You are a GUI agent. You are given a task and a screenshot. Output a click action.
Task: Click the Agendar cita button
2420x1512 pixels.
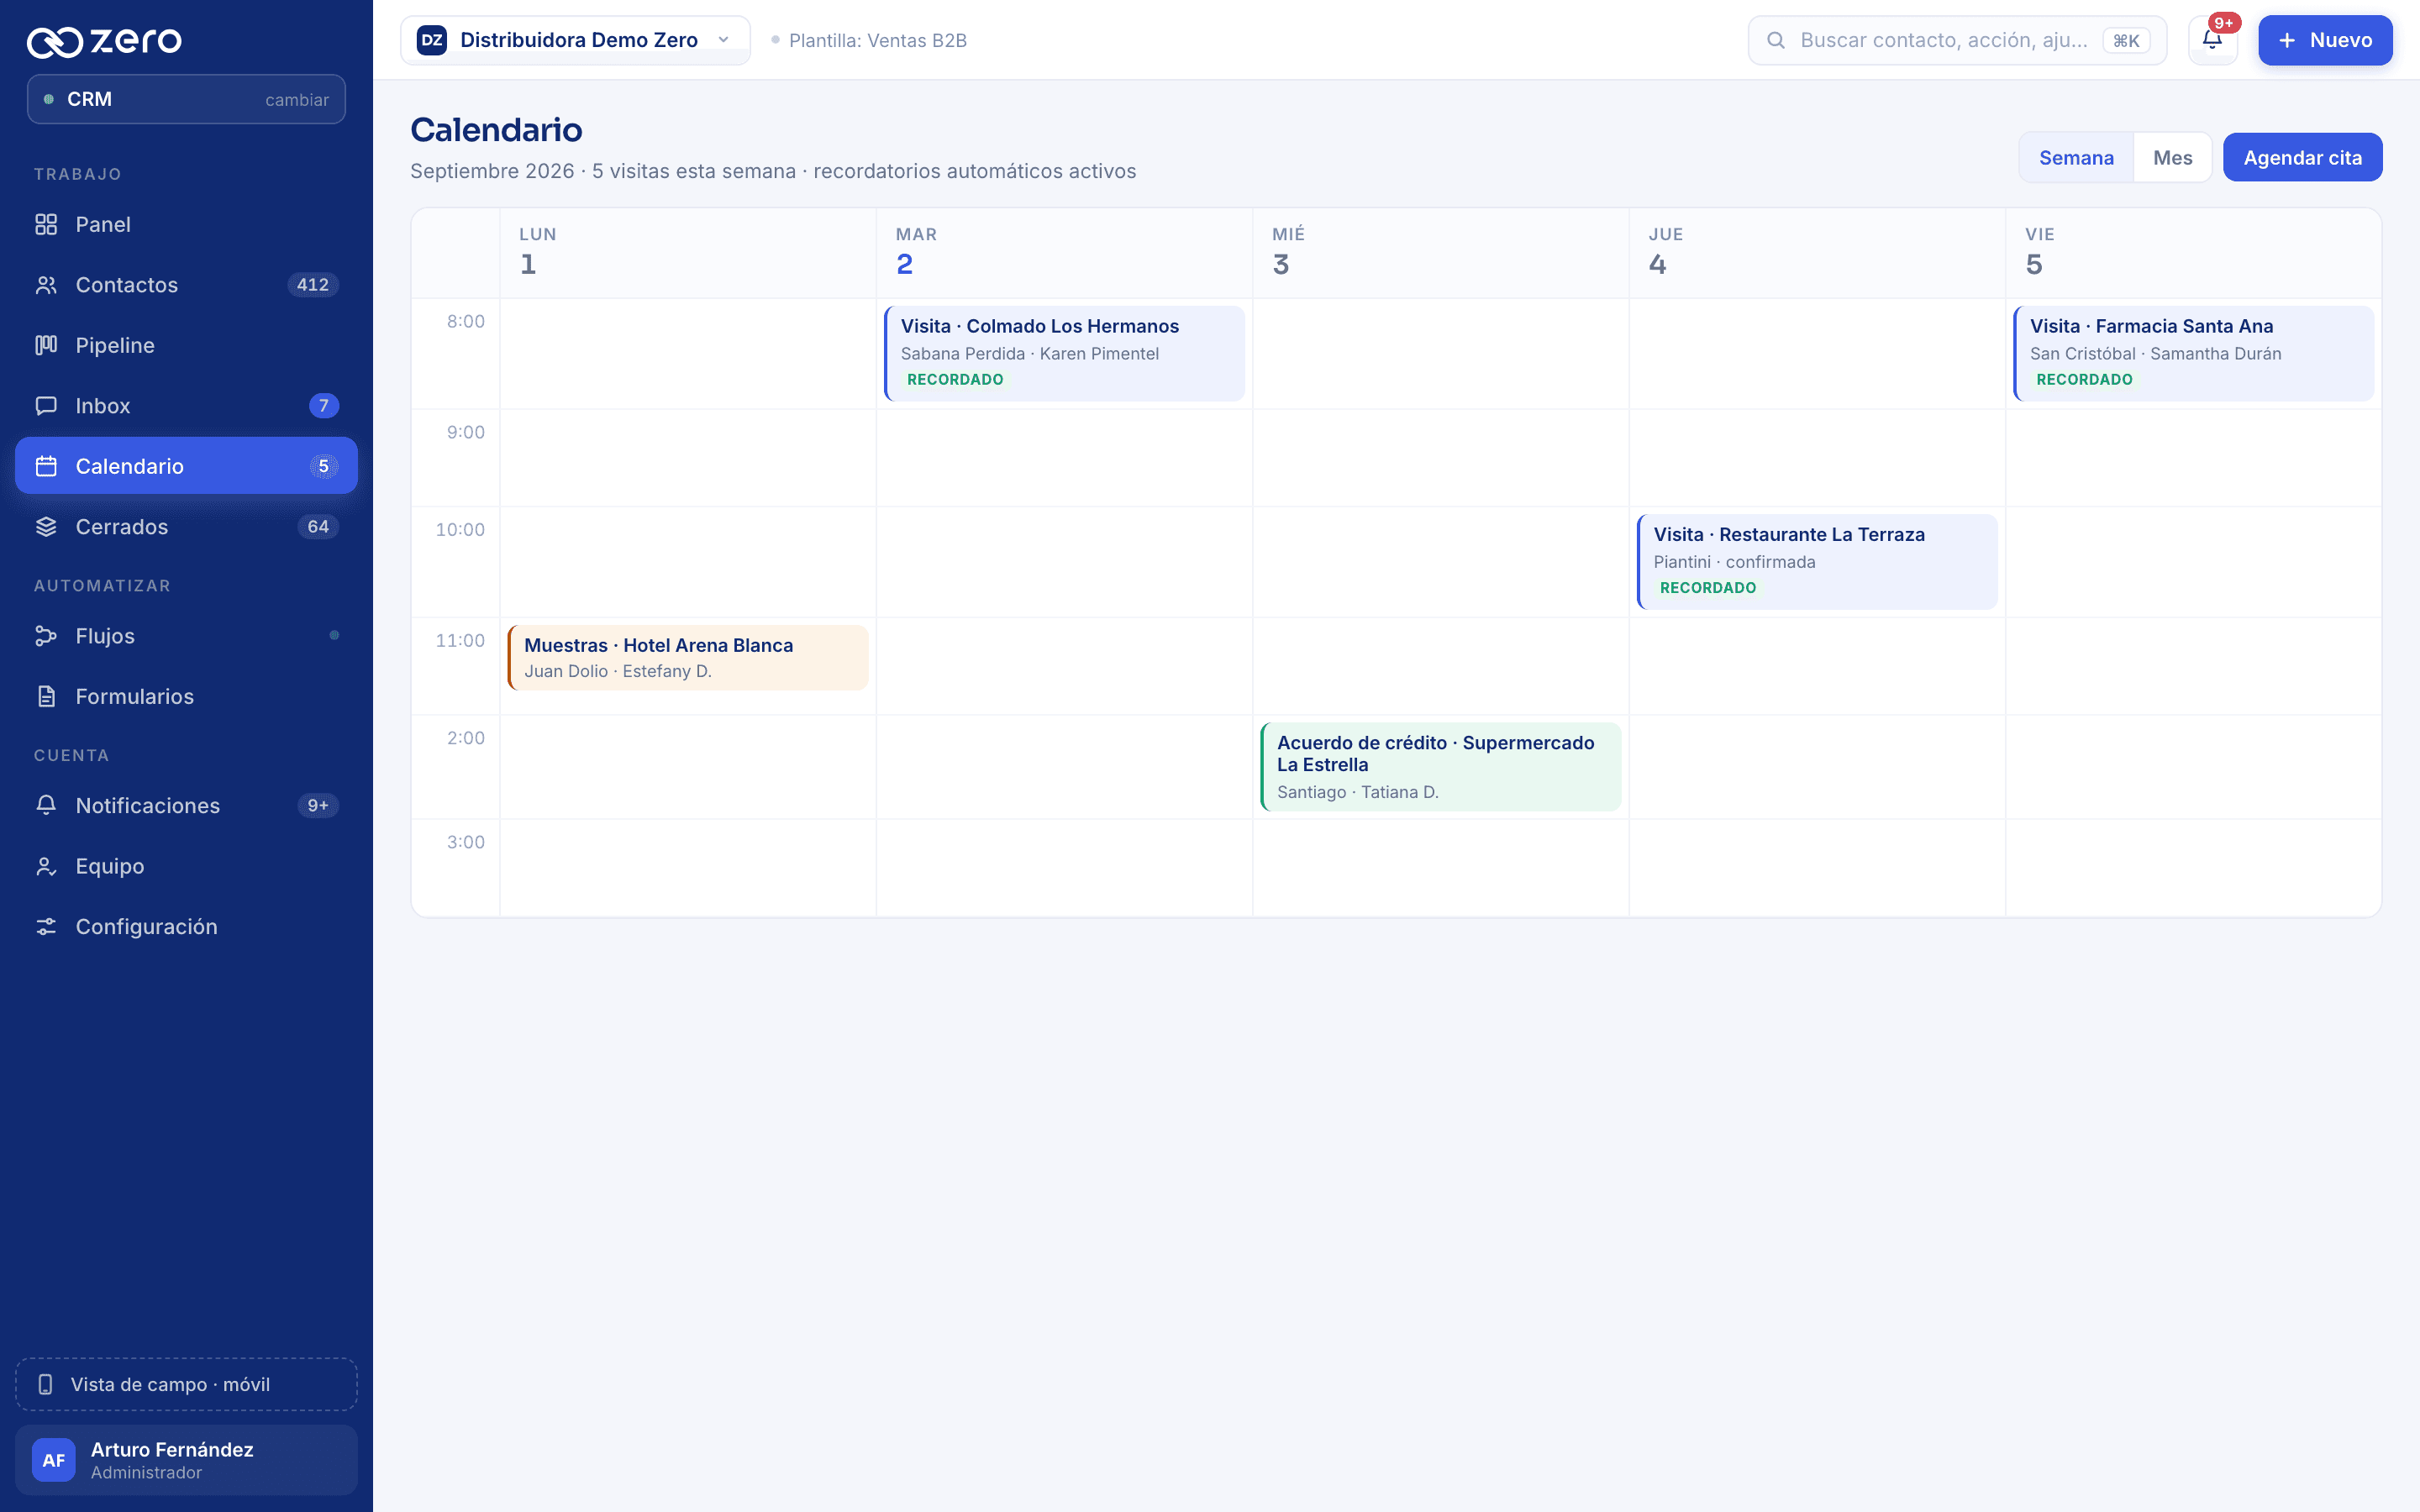click(x=2302, y=157)
